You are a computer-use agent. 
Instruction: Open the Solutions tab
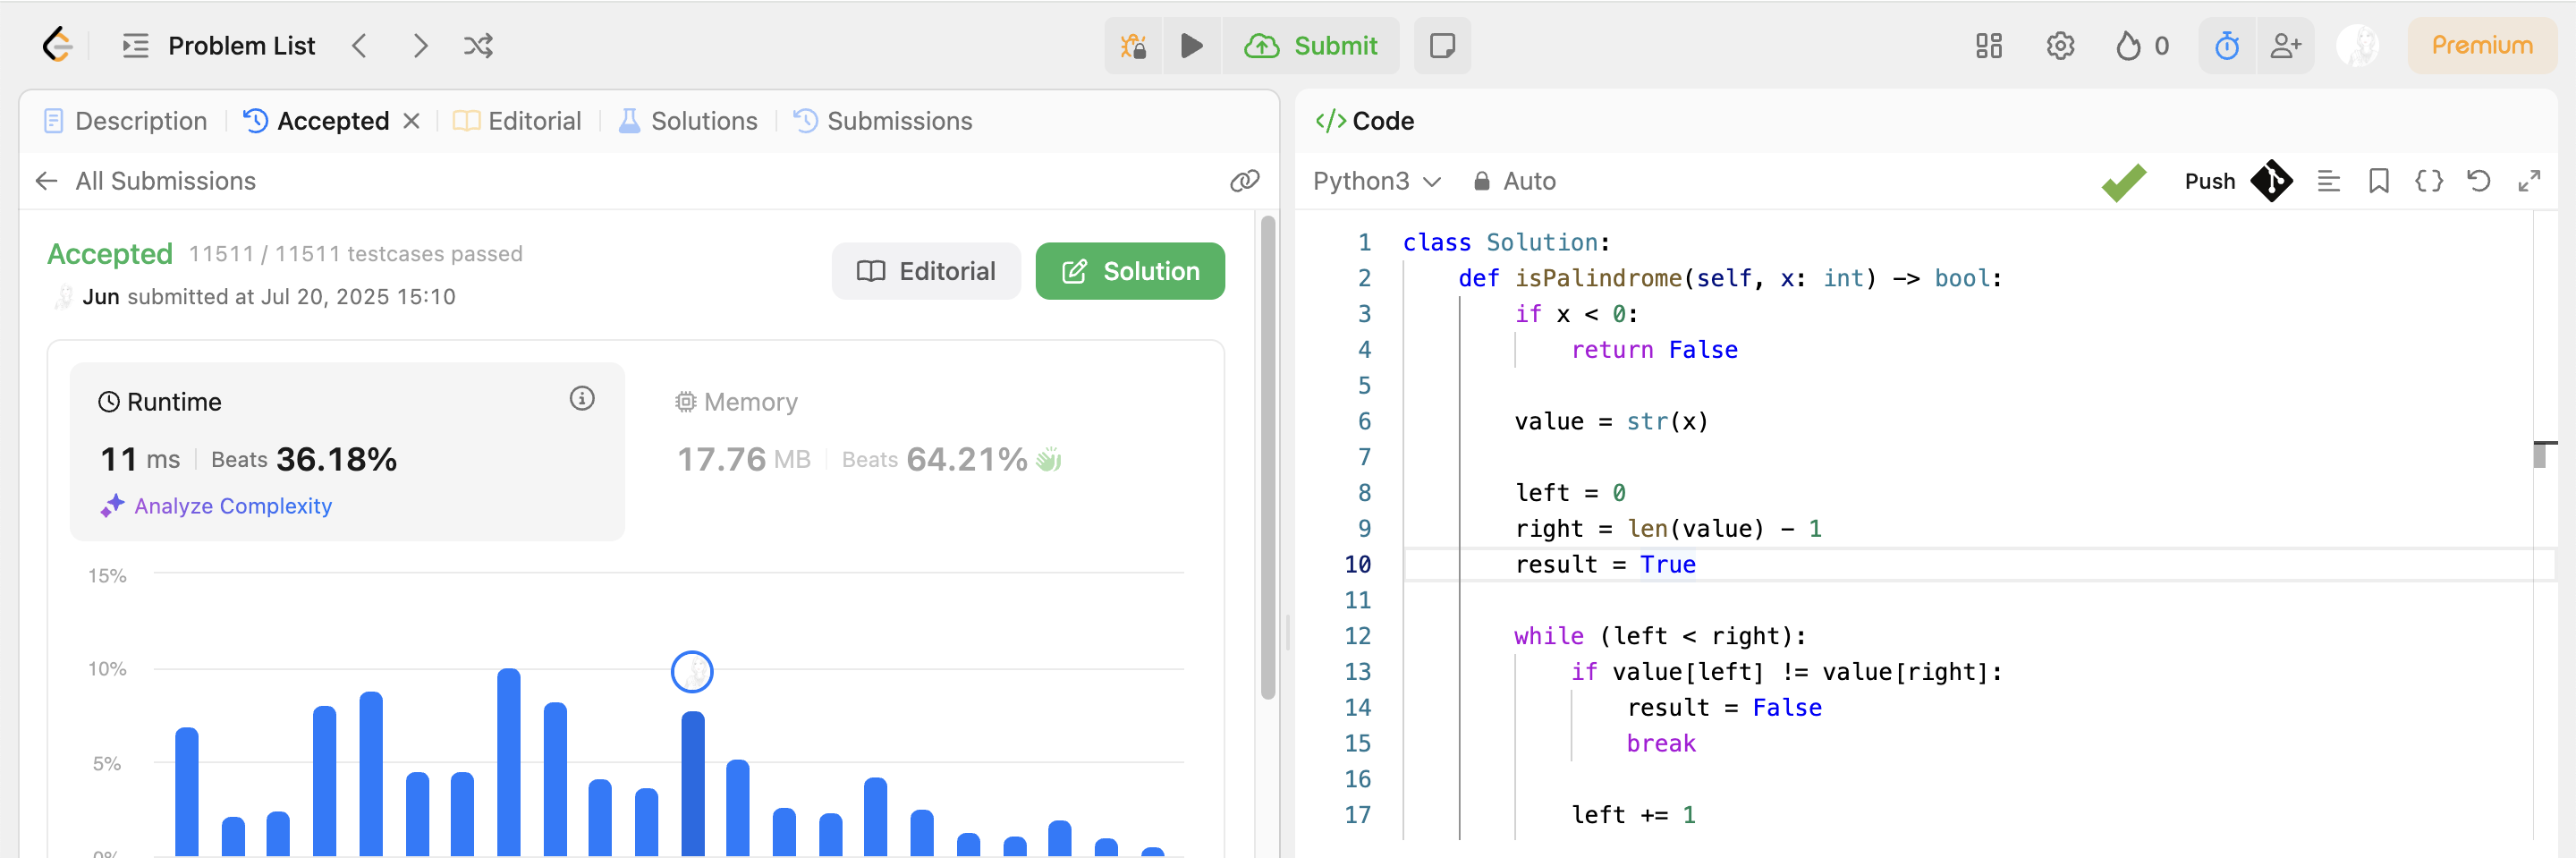click(688, 121)
